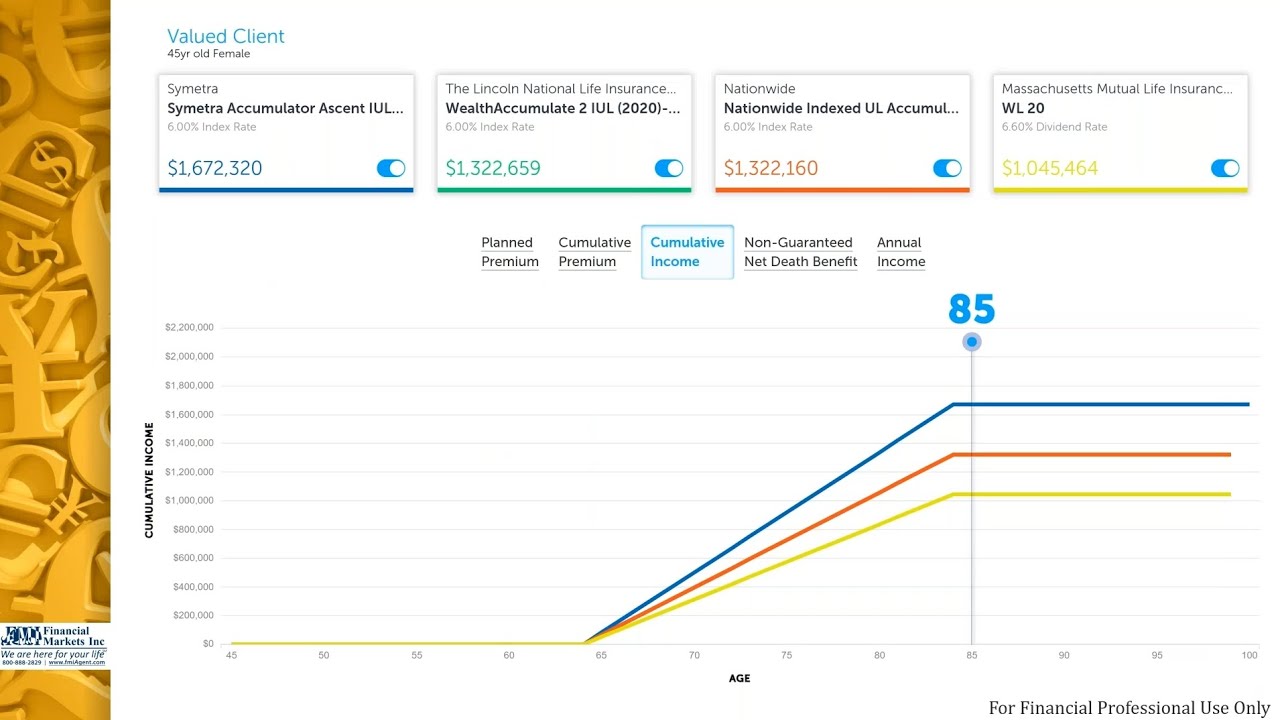
Task: Select the Cumulative Income tab
Action: click(x=687, y=252)
